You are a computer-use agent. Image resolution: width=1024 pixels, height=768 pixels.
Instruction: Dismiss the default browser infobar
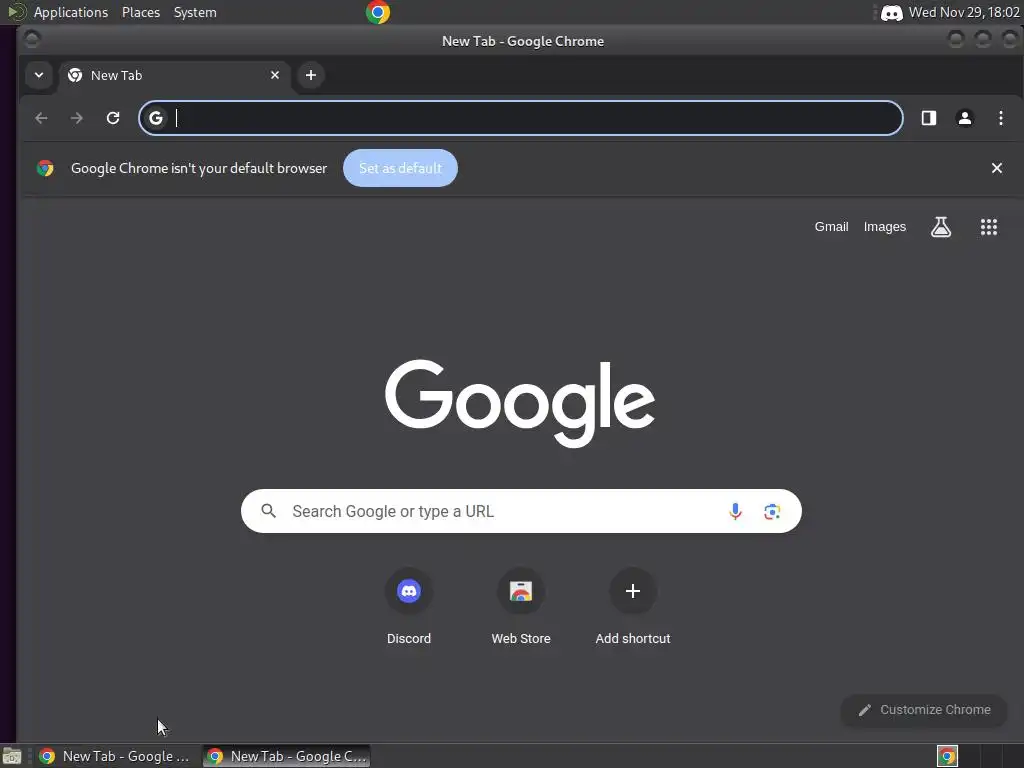997,168
